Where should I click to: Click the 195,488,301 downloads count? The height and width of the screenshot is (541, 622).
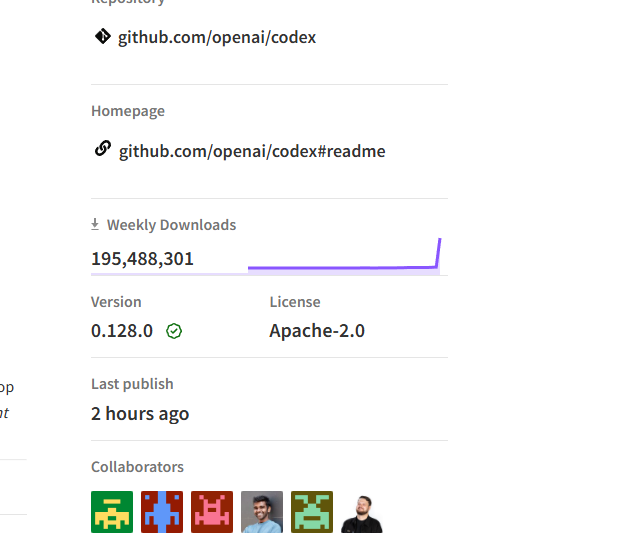tap(142, 259)
